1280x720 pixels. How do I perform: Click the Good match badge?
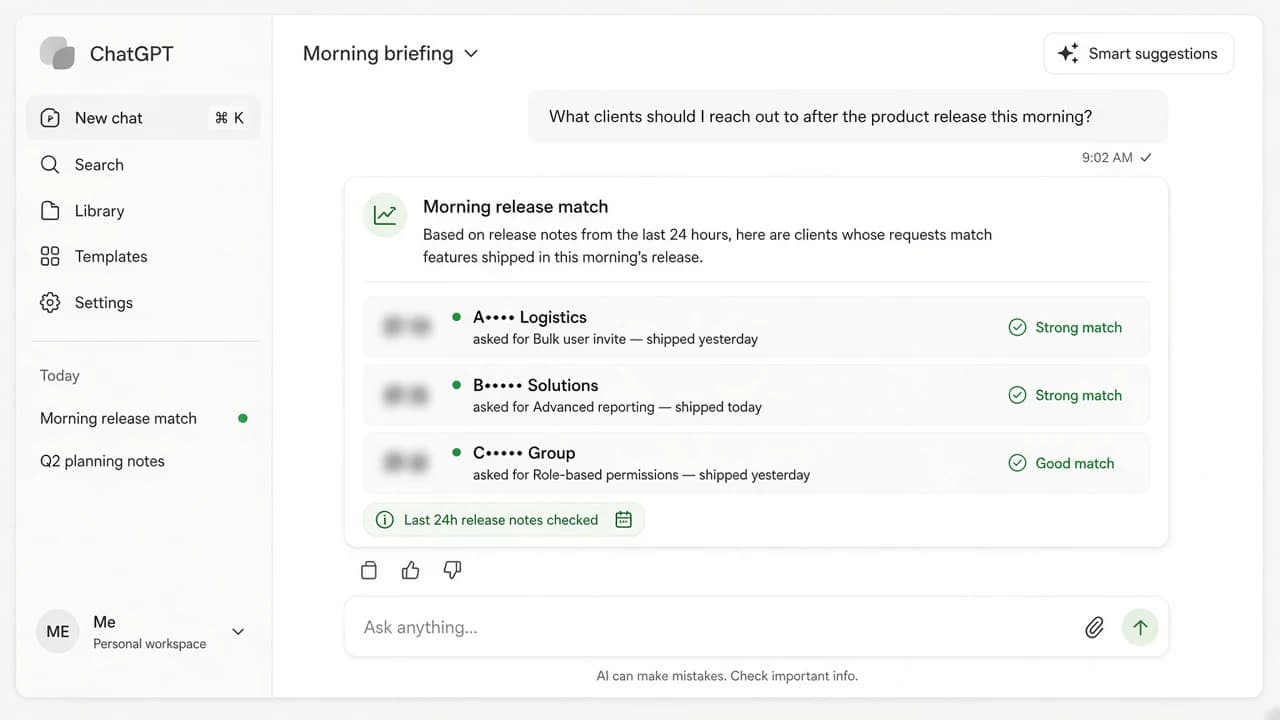point(1061,463)
